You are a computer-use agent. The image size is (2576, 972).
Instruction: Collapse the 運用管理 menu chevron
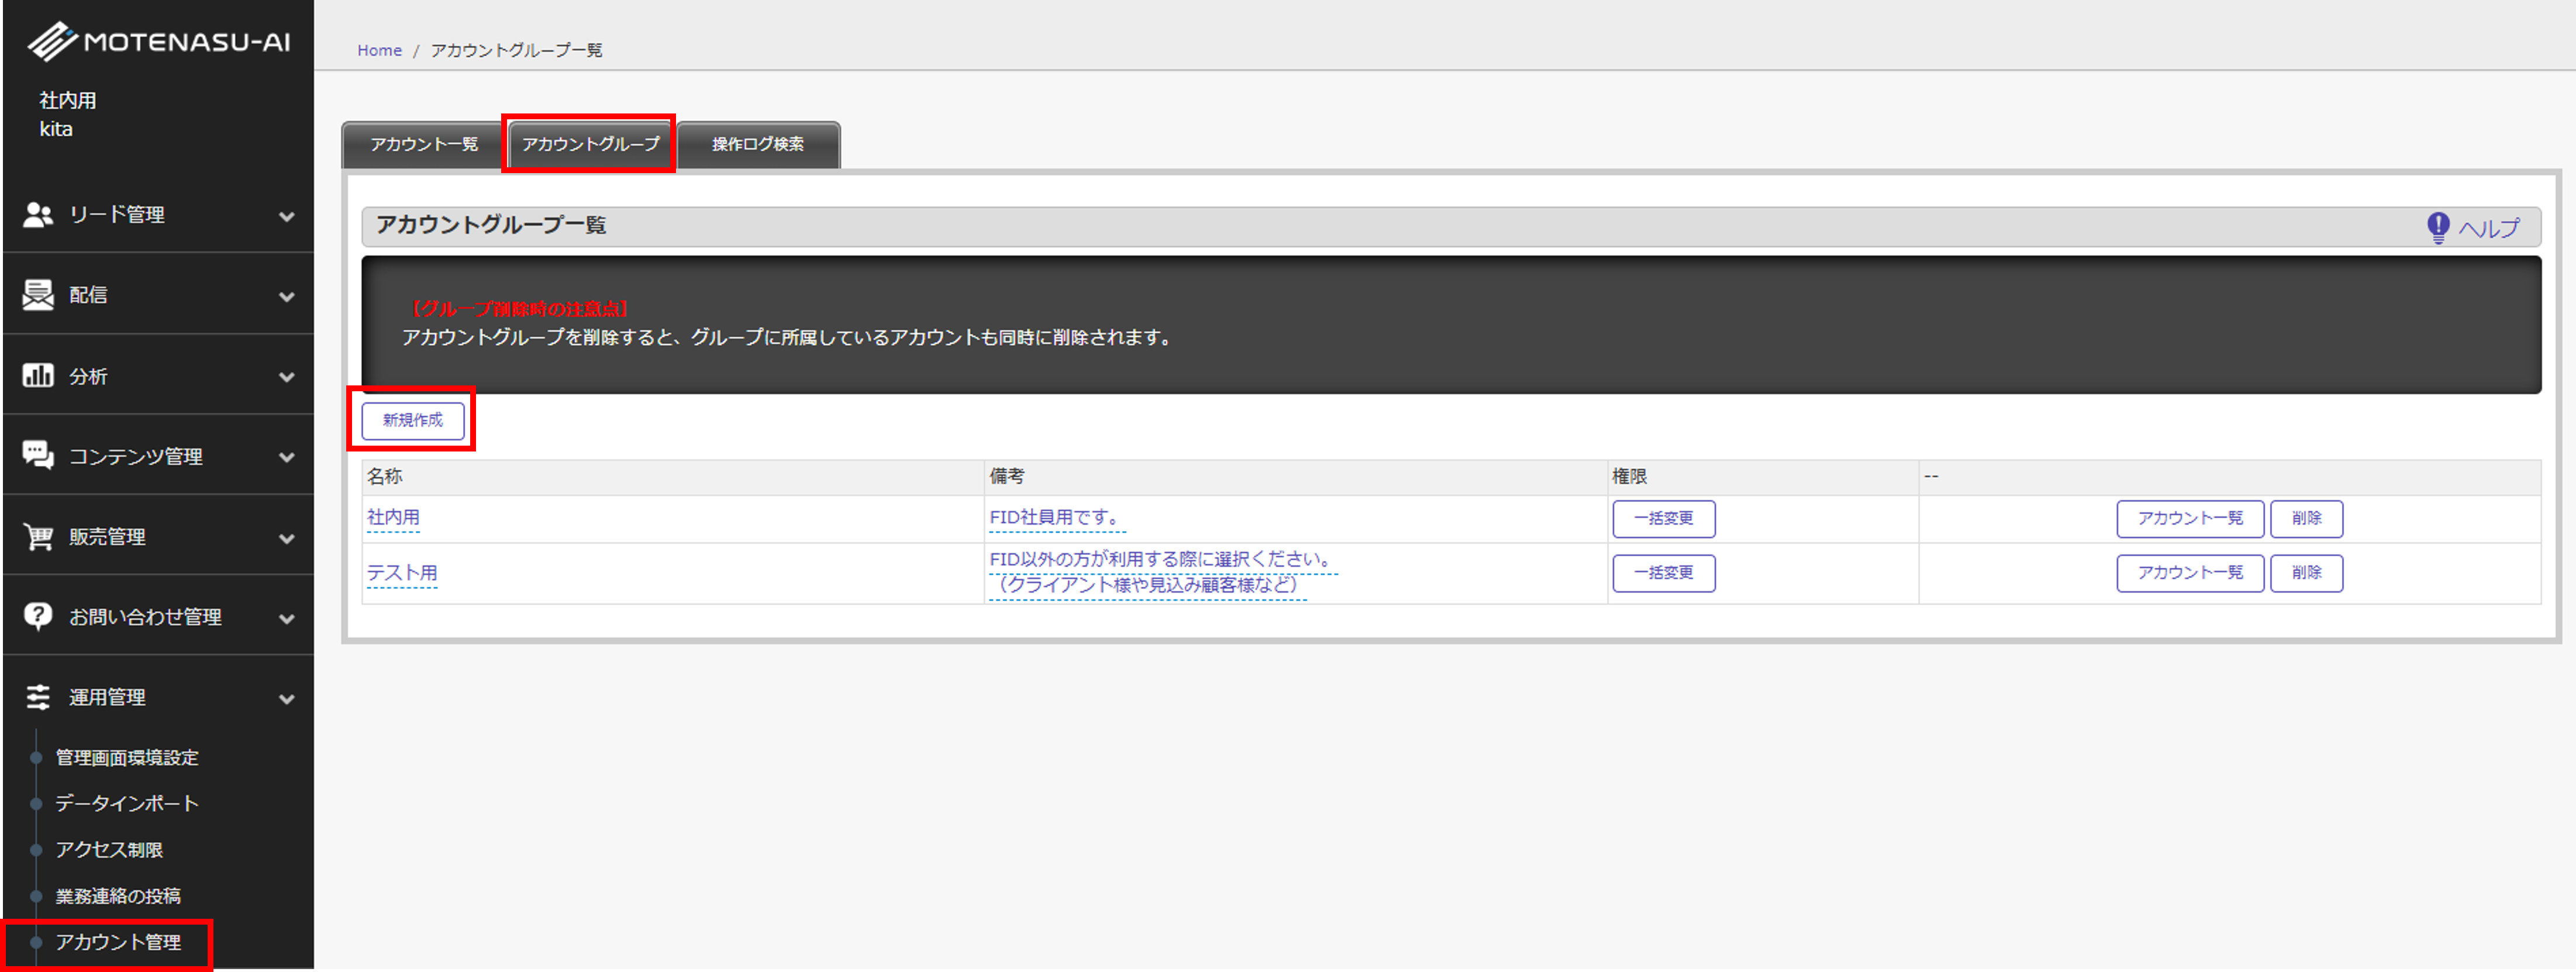(287, 699)
